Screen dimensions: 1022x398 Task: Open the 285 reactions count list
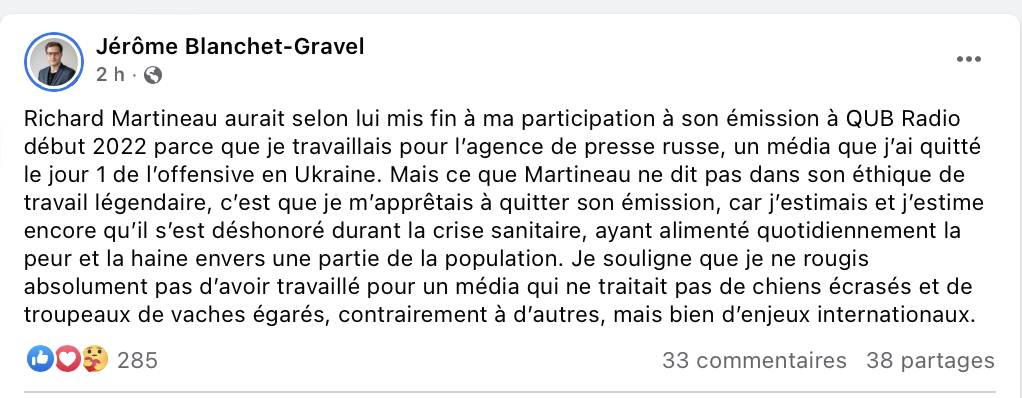(x=138, y=360)
